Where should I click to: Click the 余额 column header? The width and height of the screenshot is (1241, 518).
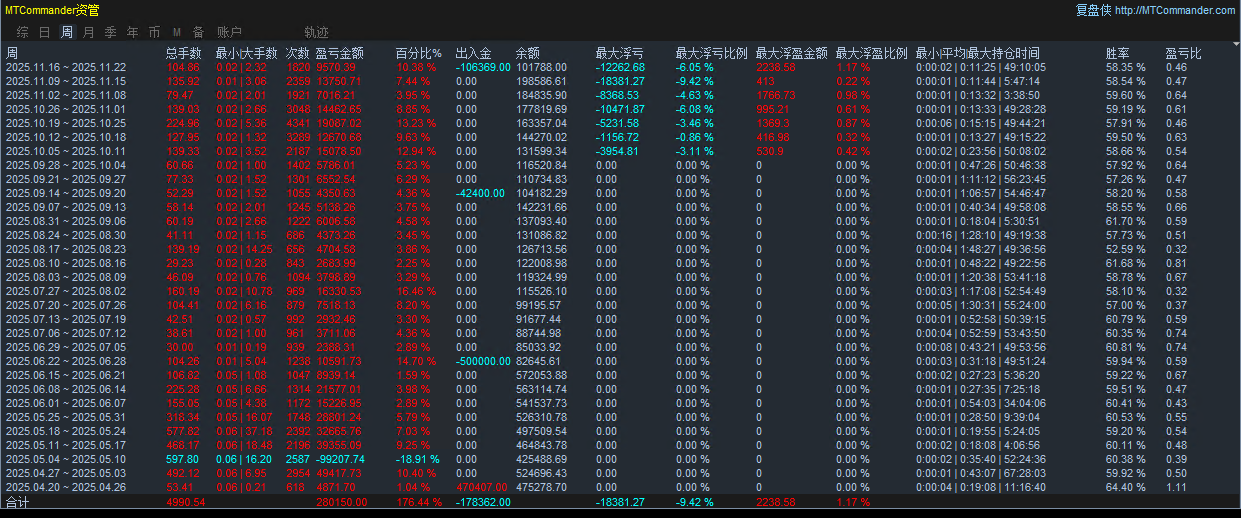[527, 53]
